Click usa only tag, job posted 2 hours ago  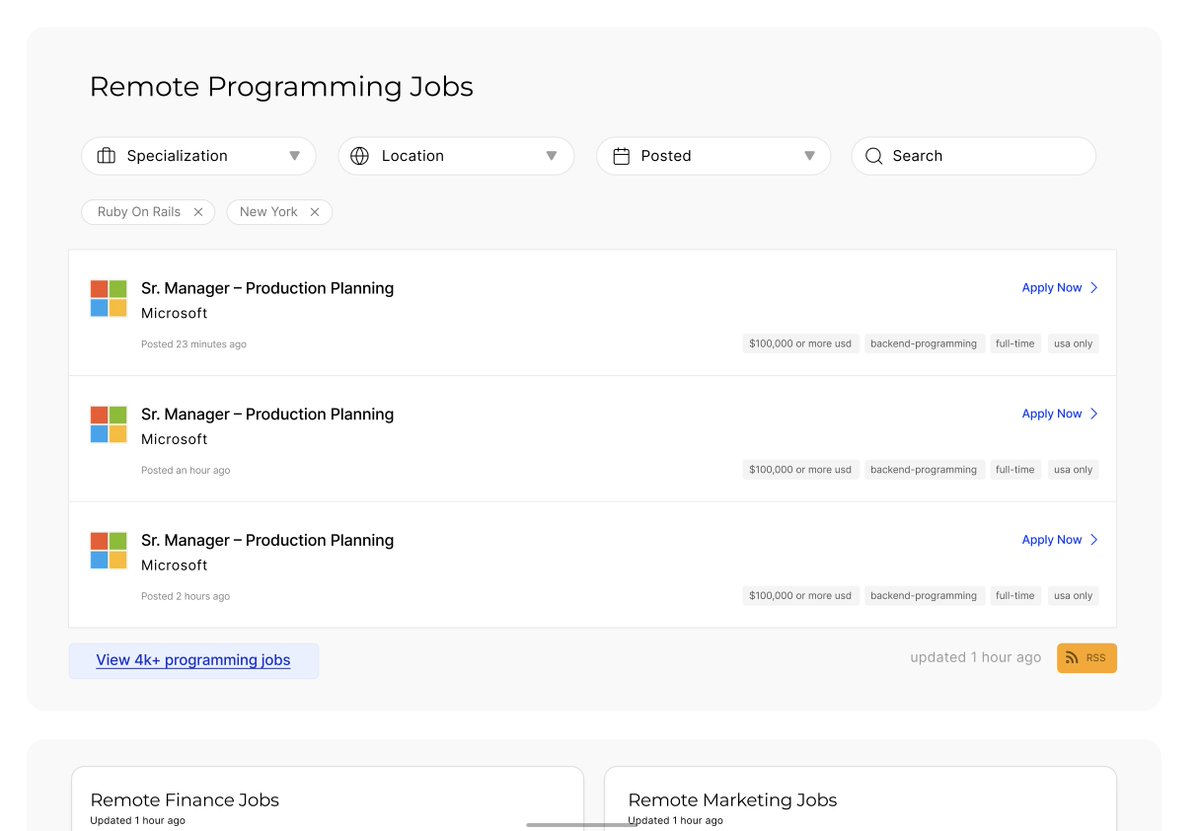click(1073, 596)
